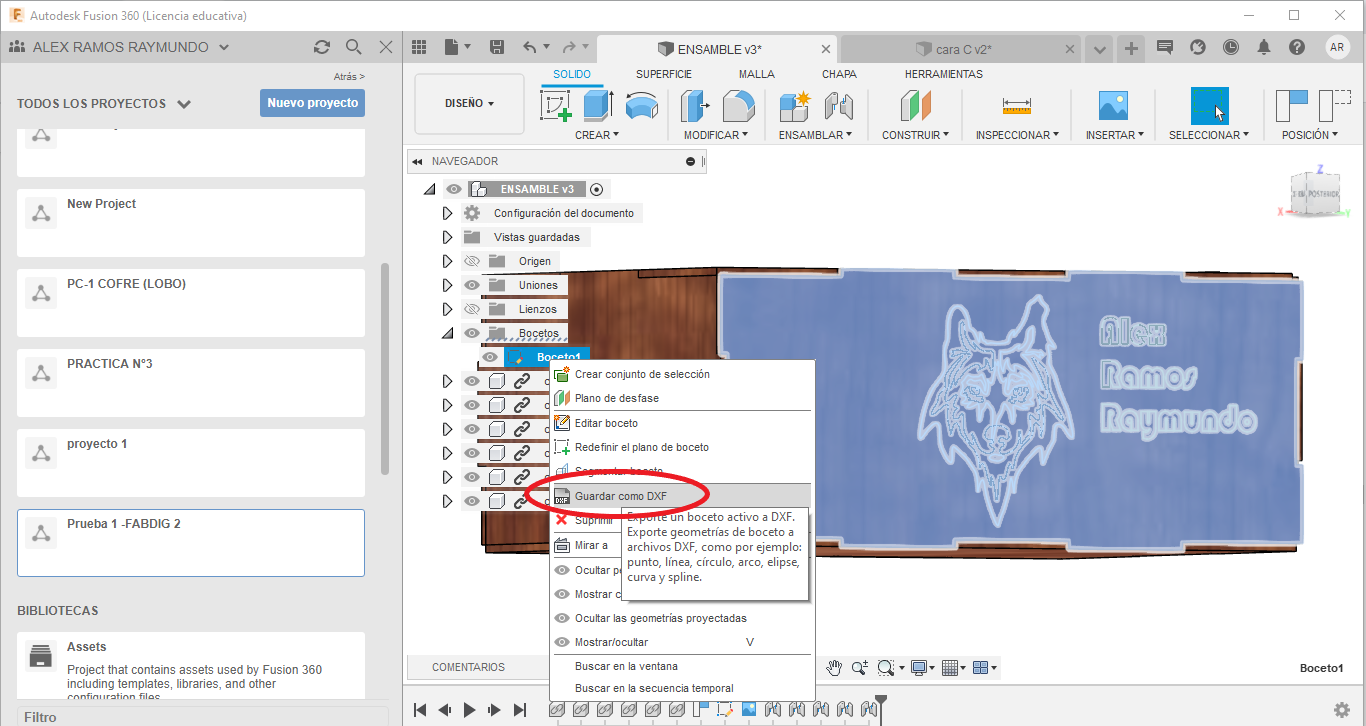
Task: Show the hidden Lienzos folder
Action: pyautogui.click(x=473, y=309)
